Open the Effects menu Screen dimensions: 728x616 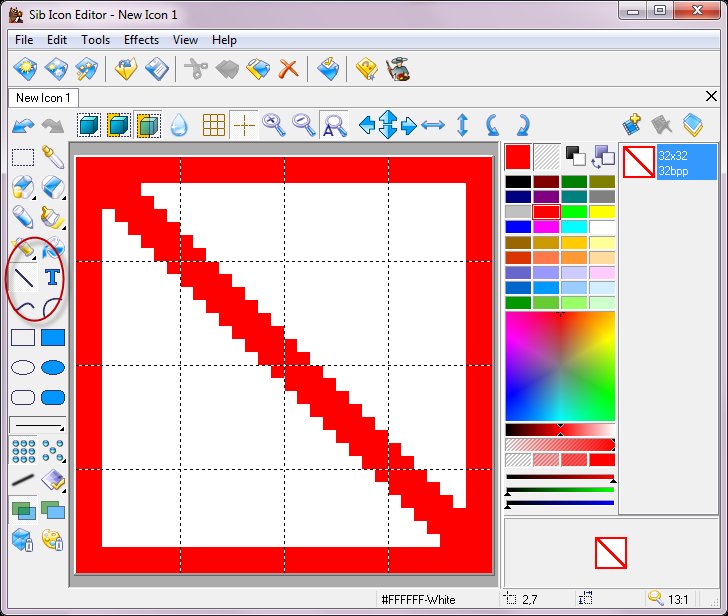[141, 40]
